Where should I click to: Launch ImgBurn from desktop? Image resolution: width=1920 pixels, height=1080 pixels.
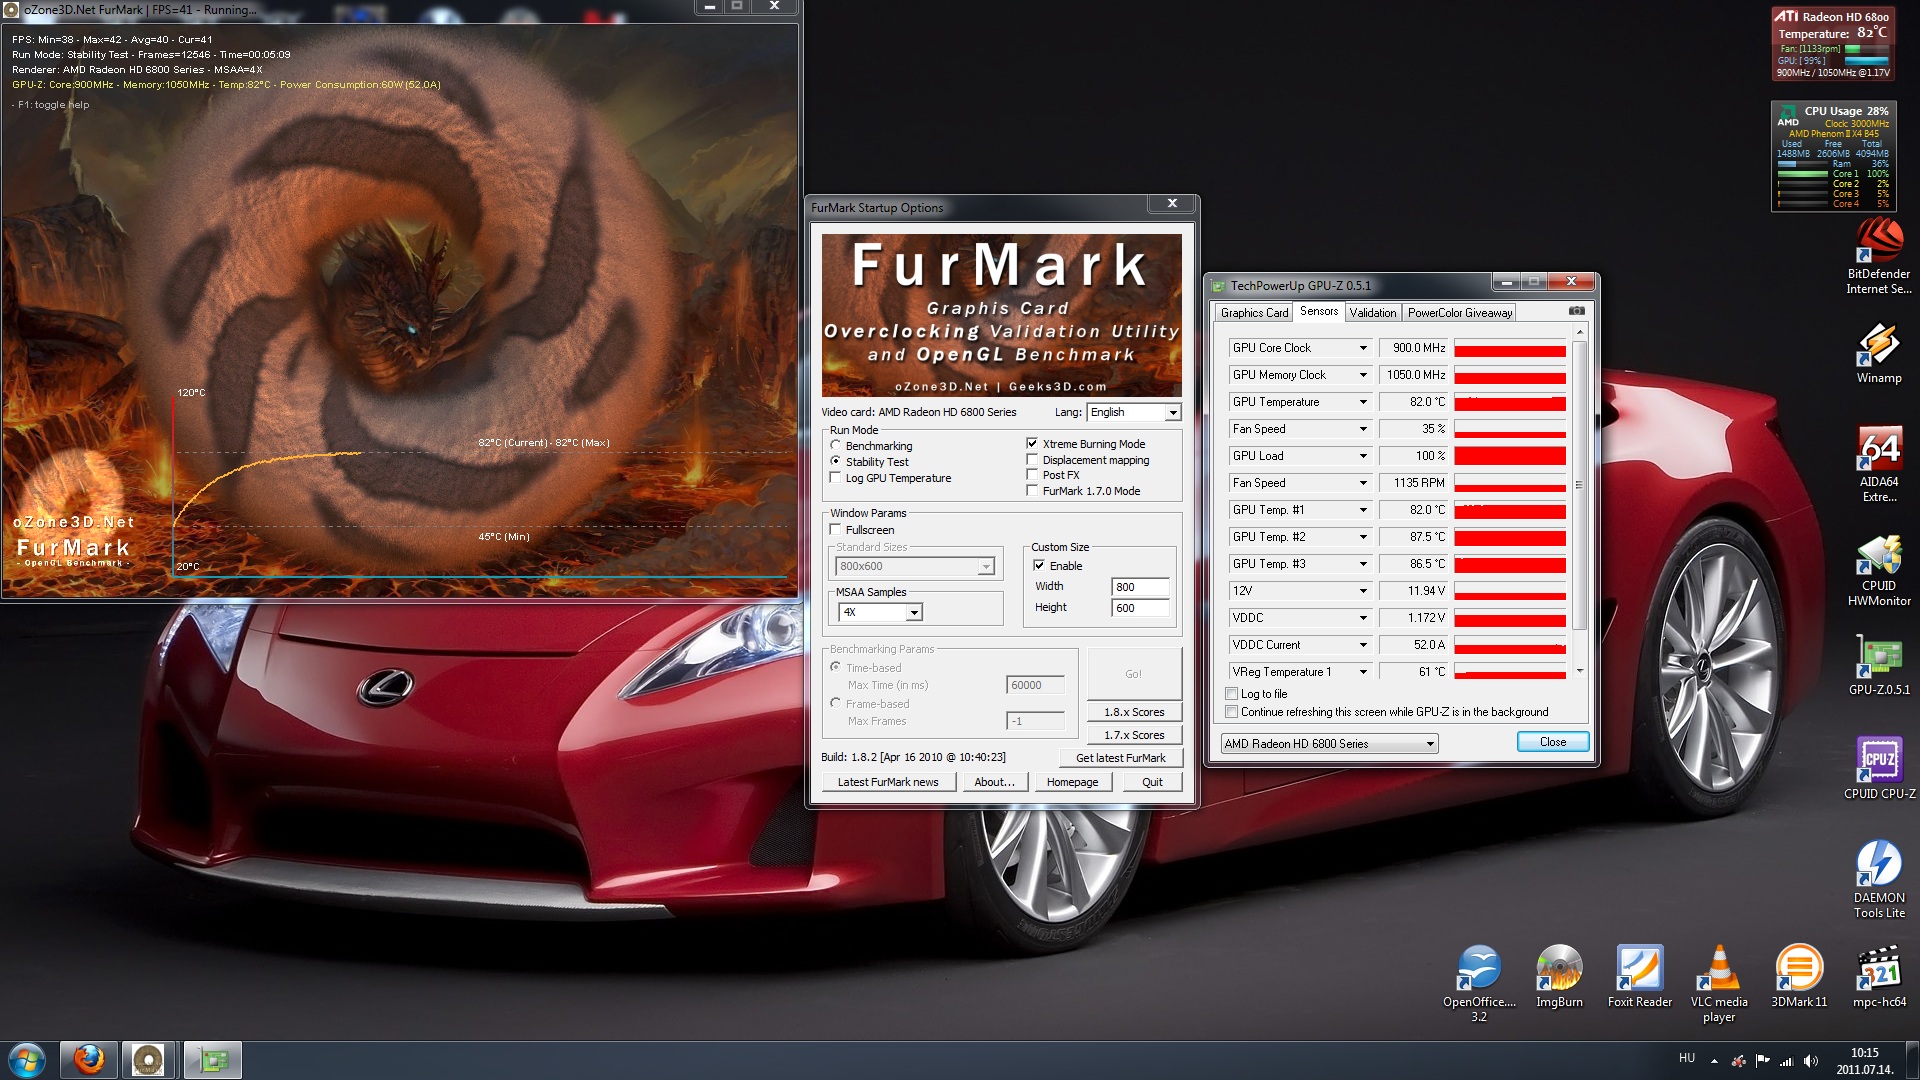click(x=1559, y=977)
